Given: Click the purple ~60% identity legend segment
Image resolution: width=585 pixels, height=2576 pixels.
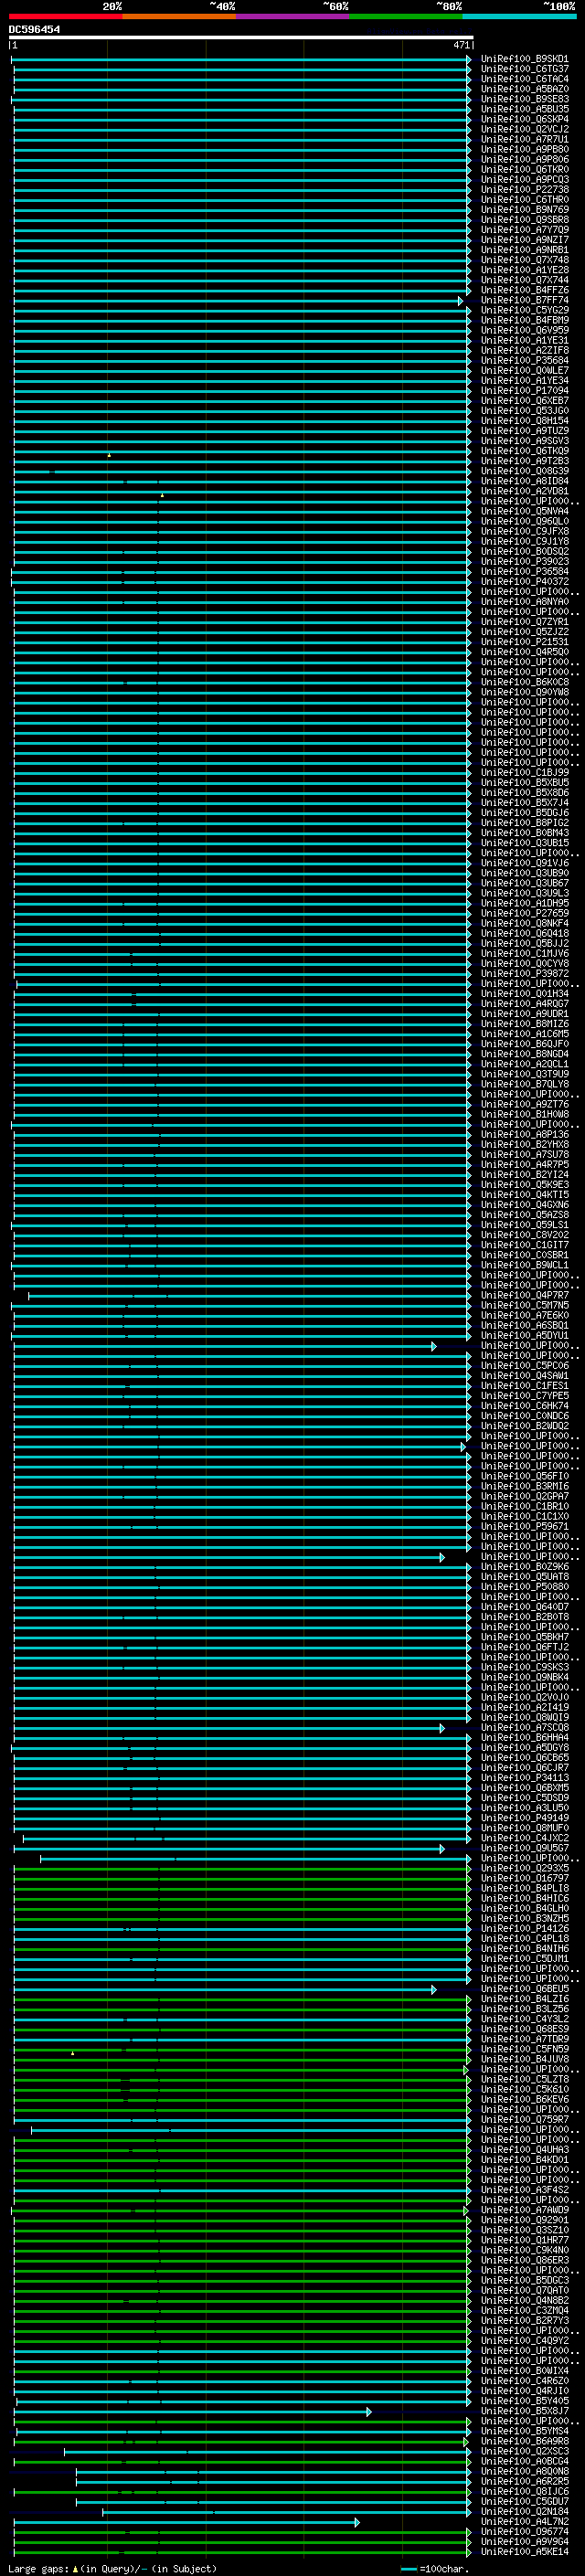Looking at the screenshot, I should click(x=292, y=16).
